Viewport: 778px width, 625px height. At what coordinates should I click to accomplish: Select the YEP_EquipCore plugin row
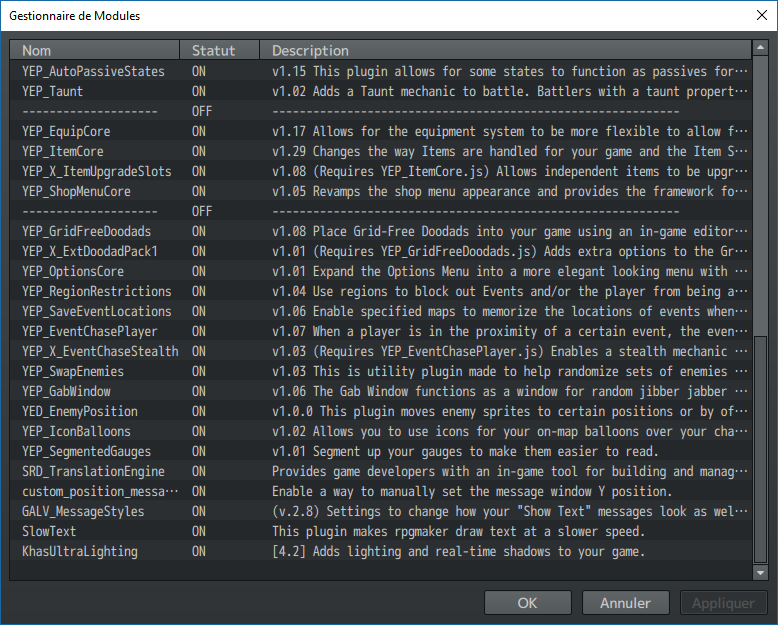click(x=381, y=131)
